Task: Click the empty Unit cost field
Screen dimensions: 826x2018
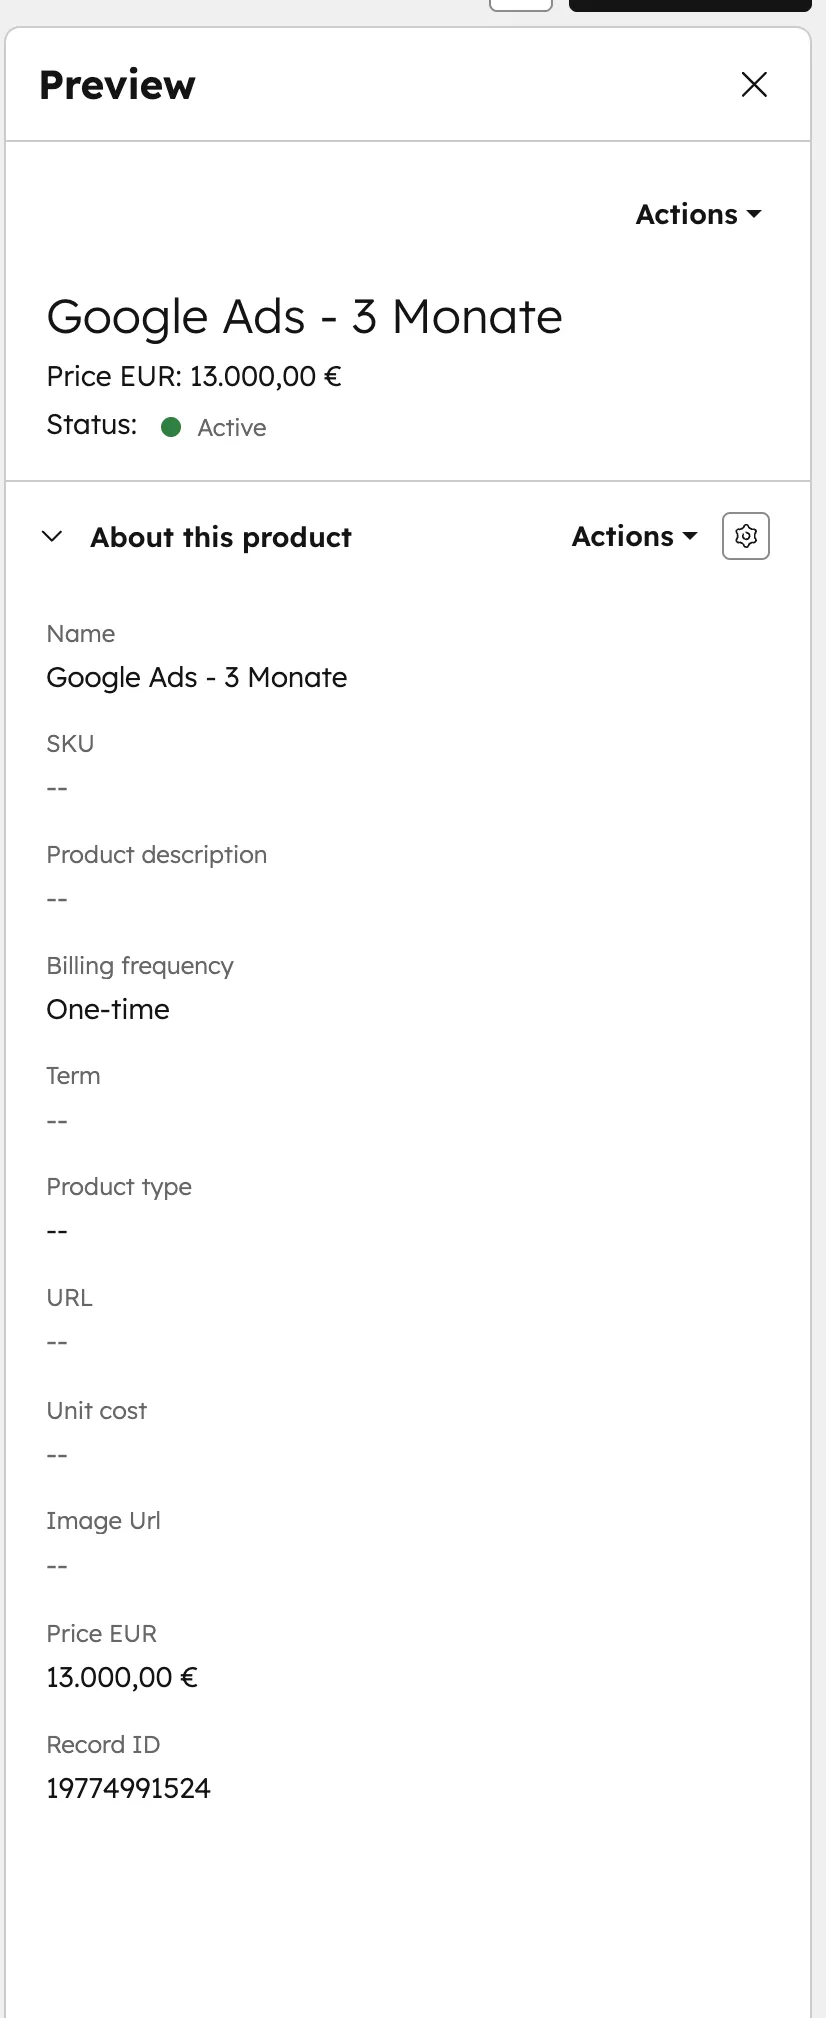Action: 57,1456
